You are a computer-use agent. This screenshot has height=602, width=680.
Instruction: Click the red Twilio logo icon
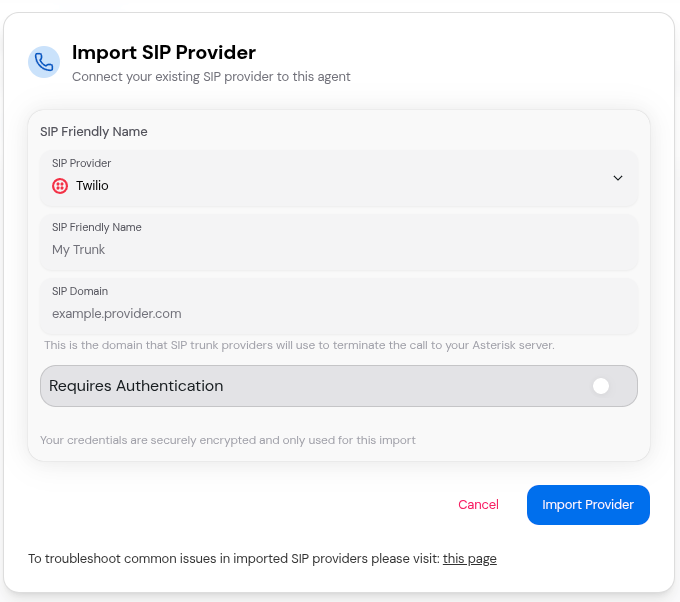pyautogui.click(x=60, y=186)
